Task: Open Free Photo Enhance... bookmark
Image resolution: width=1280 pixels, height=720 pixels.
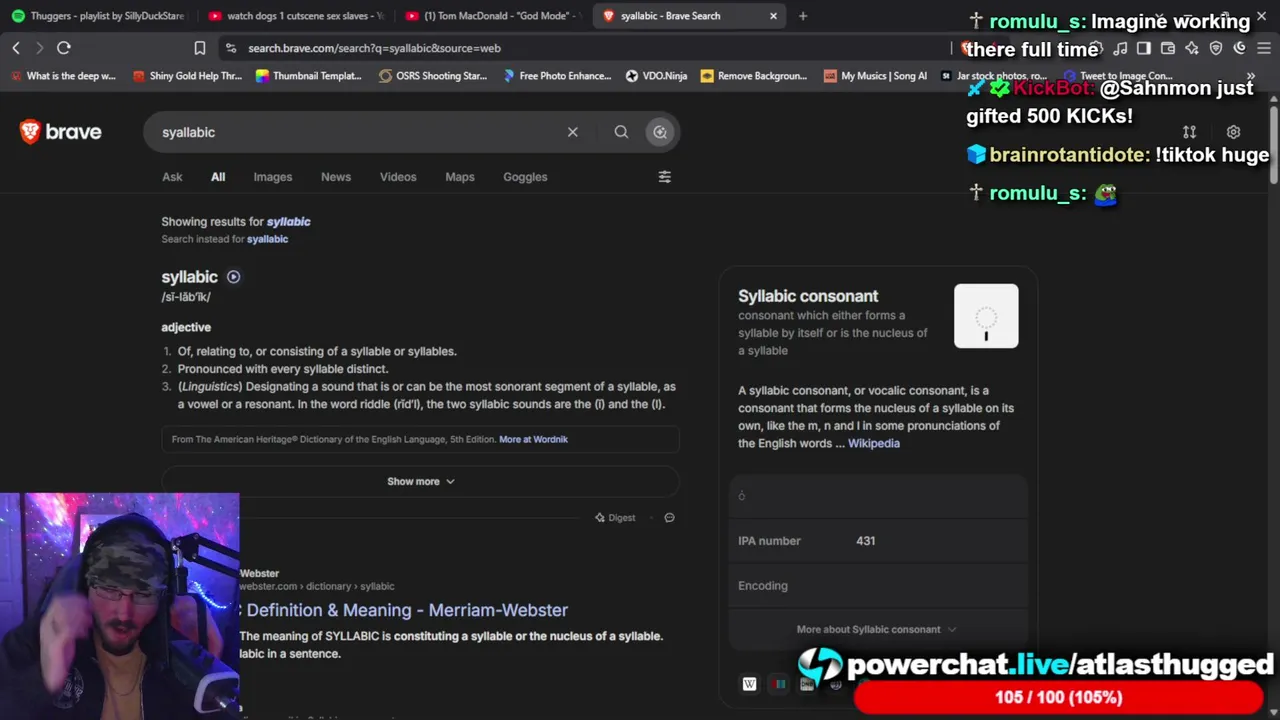Action: click(557, 76)
